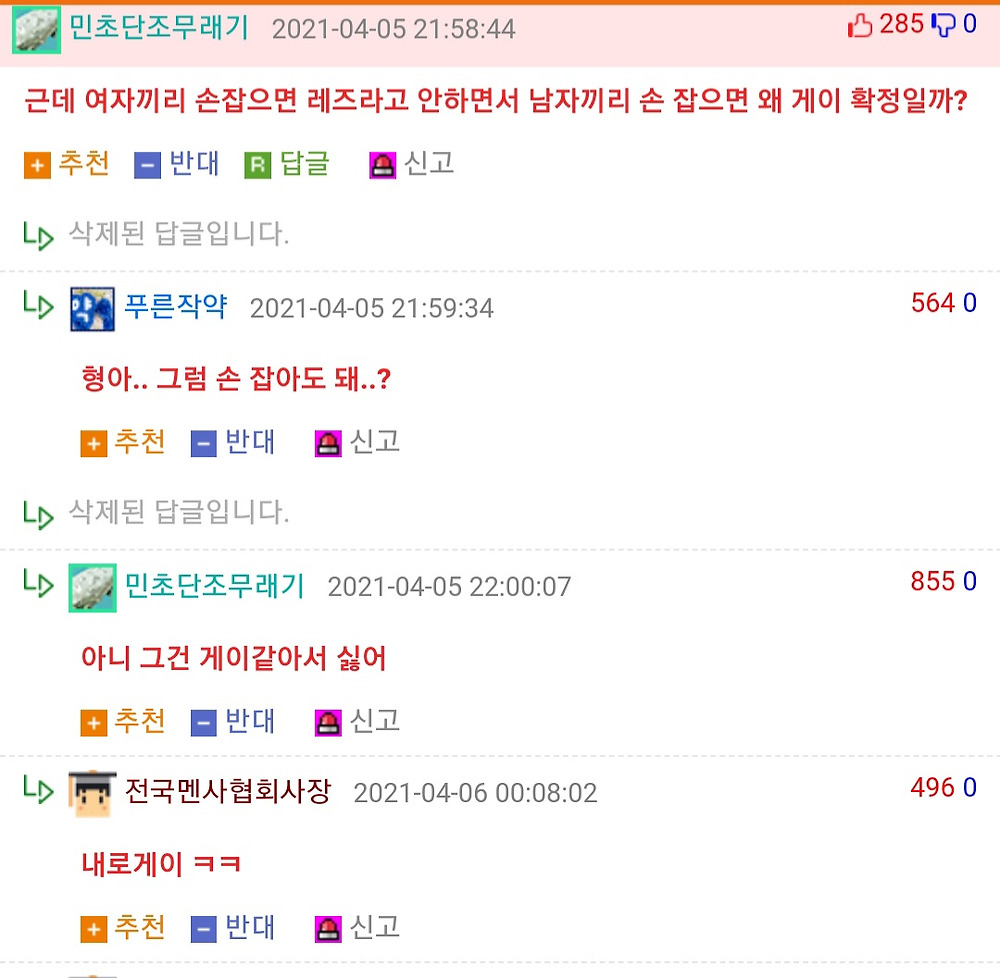Viewport: 1000px width, 978px height.
Task: Open 전국멘사협회사장 username link
Action: tap(228, 792)
